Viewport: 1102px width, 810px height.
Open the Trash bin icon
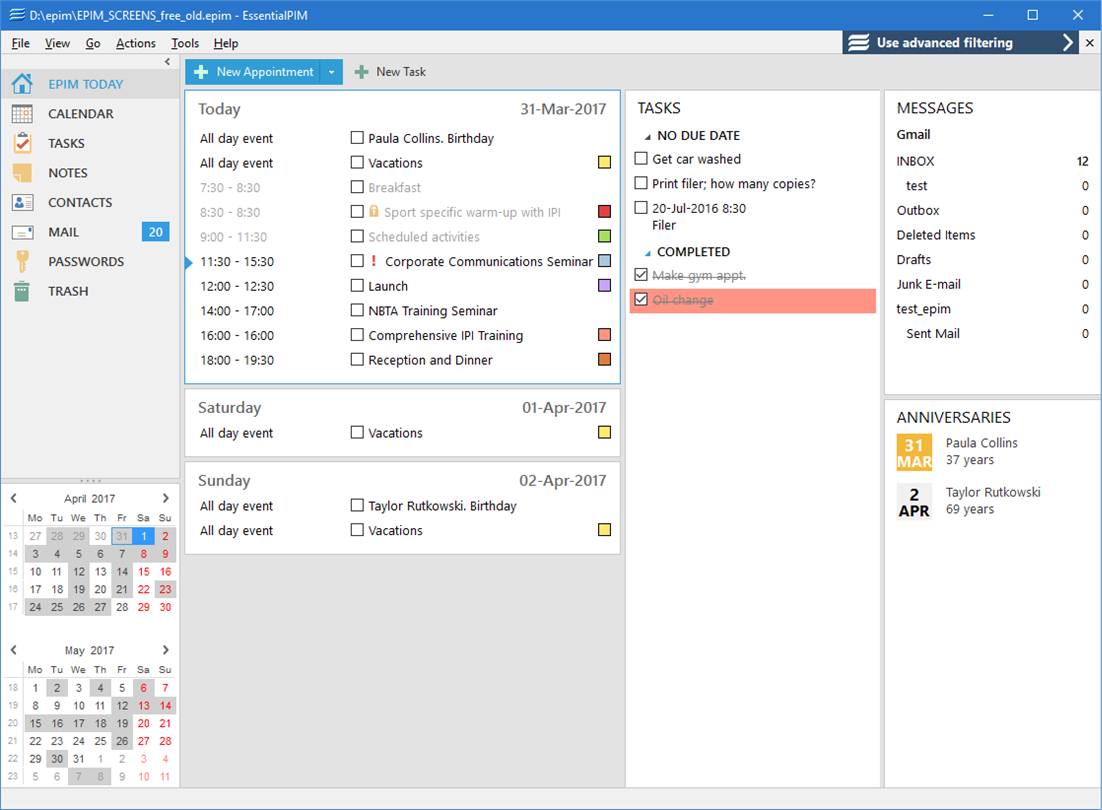pyautogui.click(x=22, y=291)
